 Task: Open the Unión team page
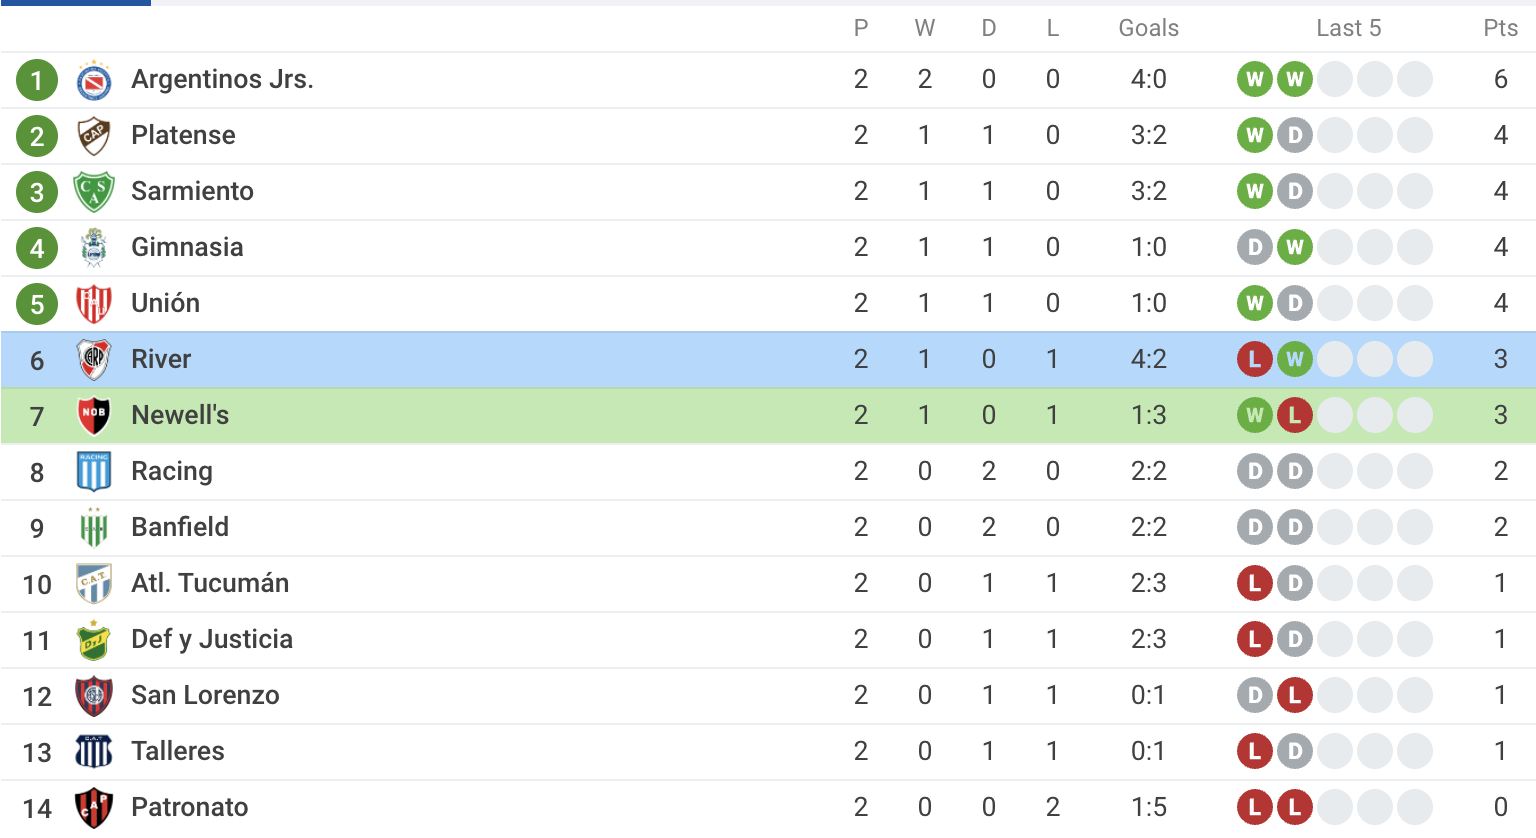[x=165, y=304]
